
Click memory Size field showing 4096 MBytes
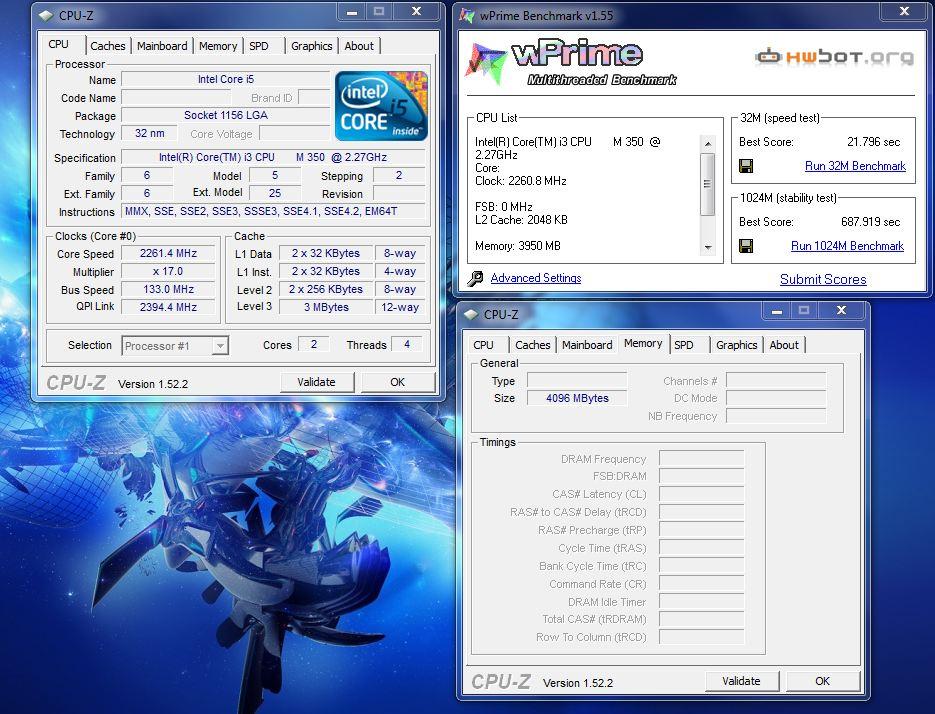tap(577, 398)
